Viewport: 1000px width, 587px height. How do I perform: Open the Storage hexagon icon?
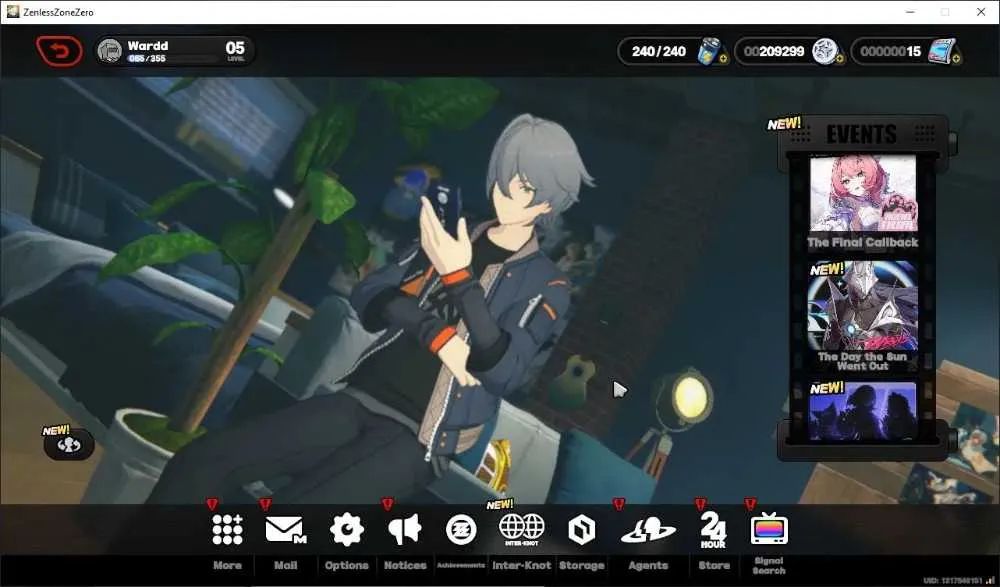point(582,530)
